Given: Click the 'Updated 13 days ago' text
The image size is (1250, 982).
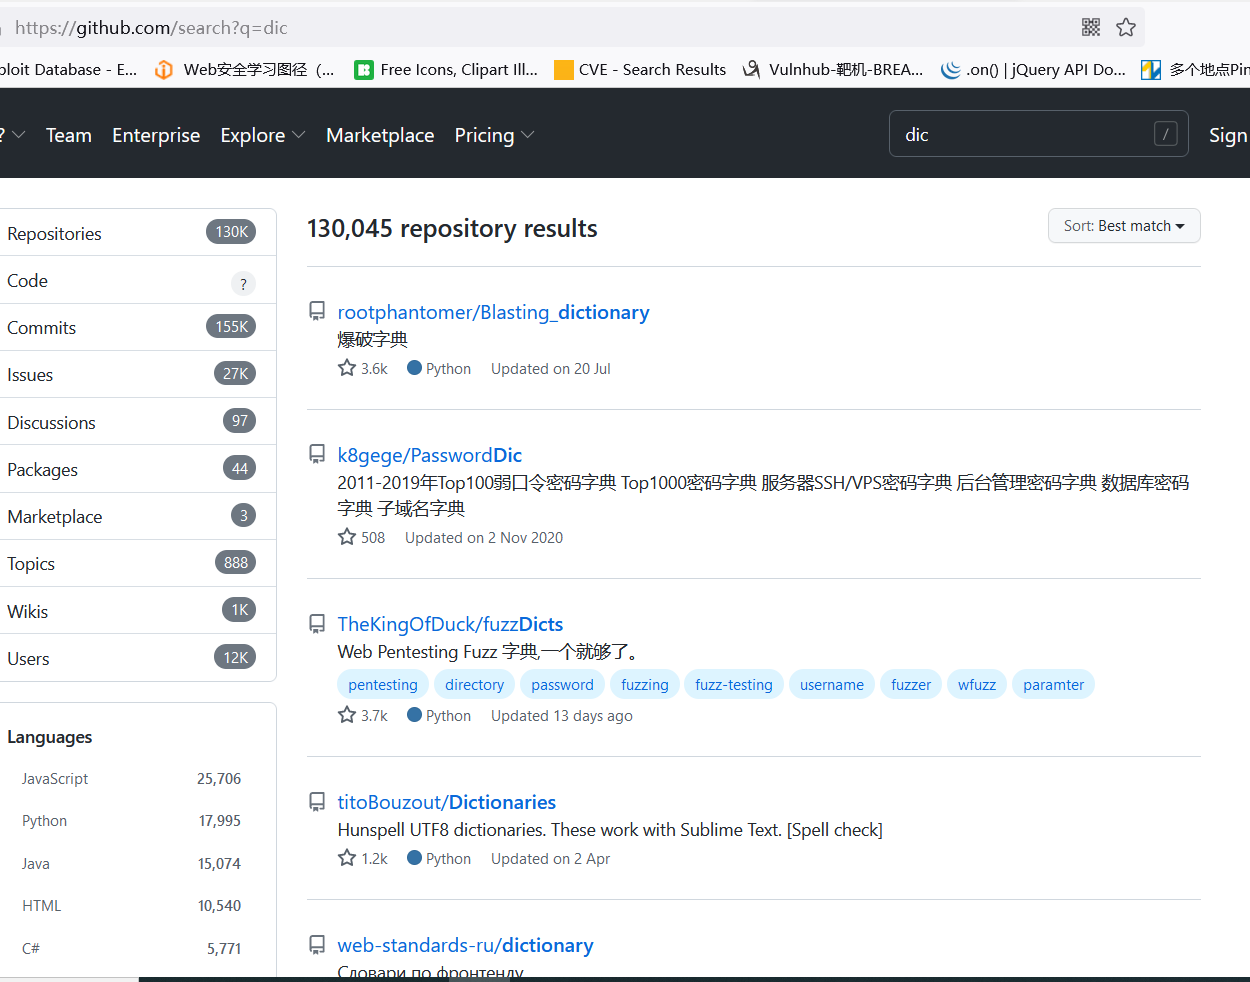Looking at the screenshot, I should [x=562, y=715].
